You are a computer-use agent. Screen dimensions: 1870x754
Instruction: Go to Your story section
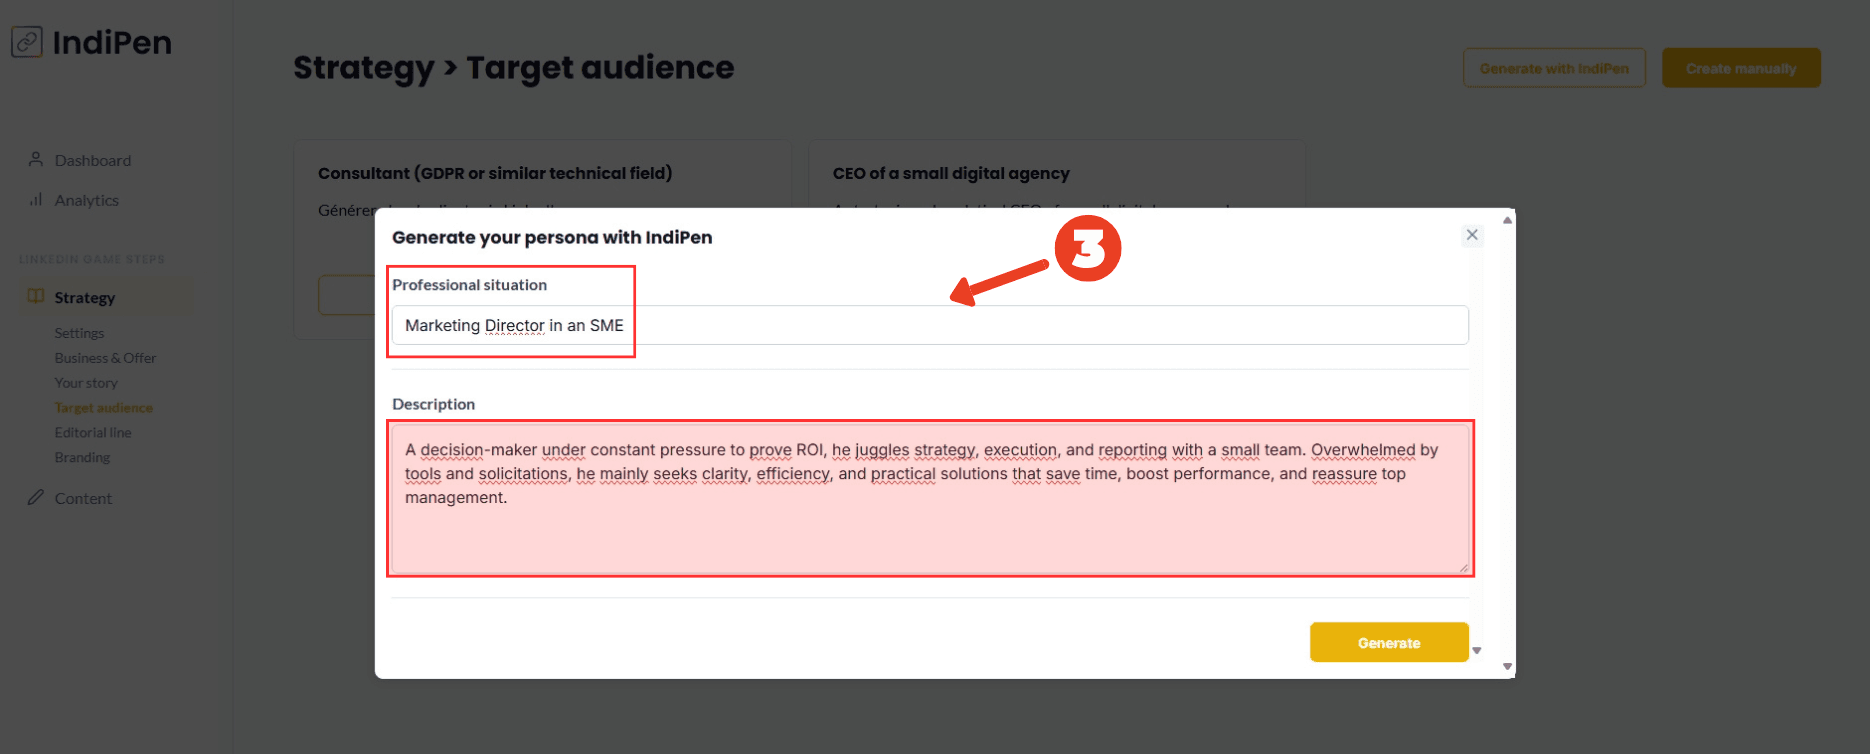point(86,383)
